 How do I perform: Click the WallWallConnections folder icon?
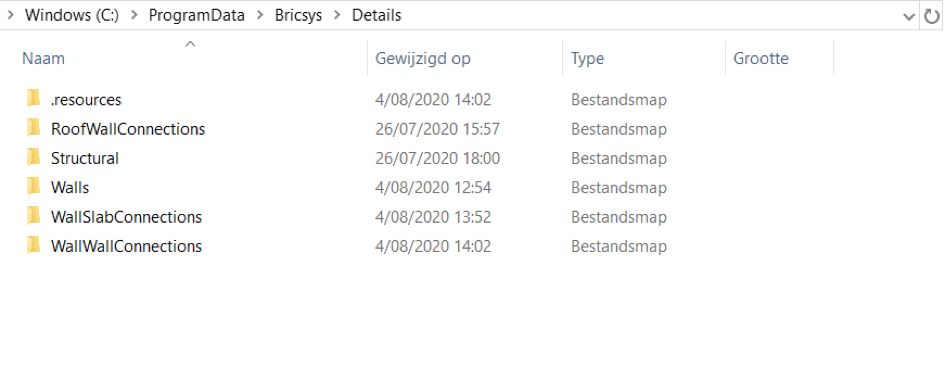click(34, 246)
